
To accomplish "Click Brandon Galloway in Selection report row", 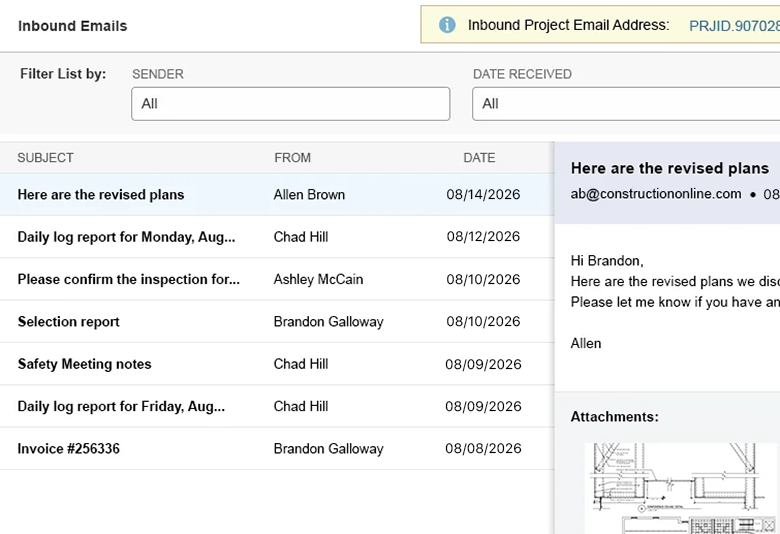I will 328,322.
